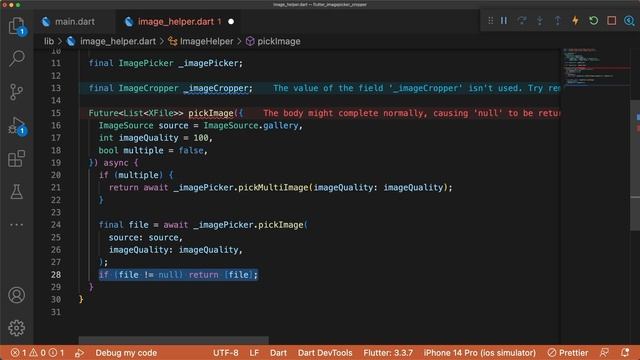Change file encoding UTF-8
Screen dimensions: 640x360
pos(226,353)
